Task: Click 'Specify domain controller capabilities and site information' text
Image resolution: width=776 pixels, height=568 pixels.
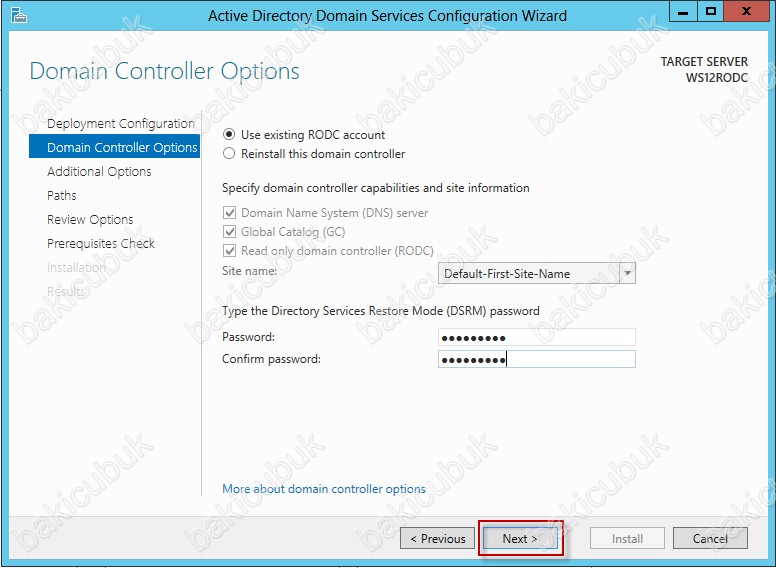Action: 376,188
